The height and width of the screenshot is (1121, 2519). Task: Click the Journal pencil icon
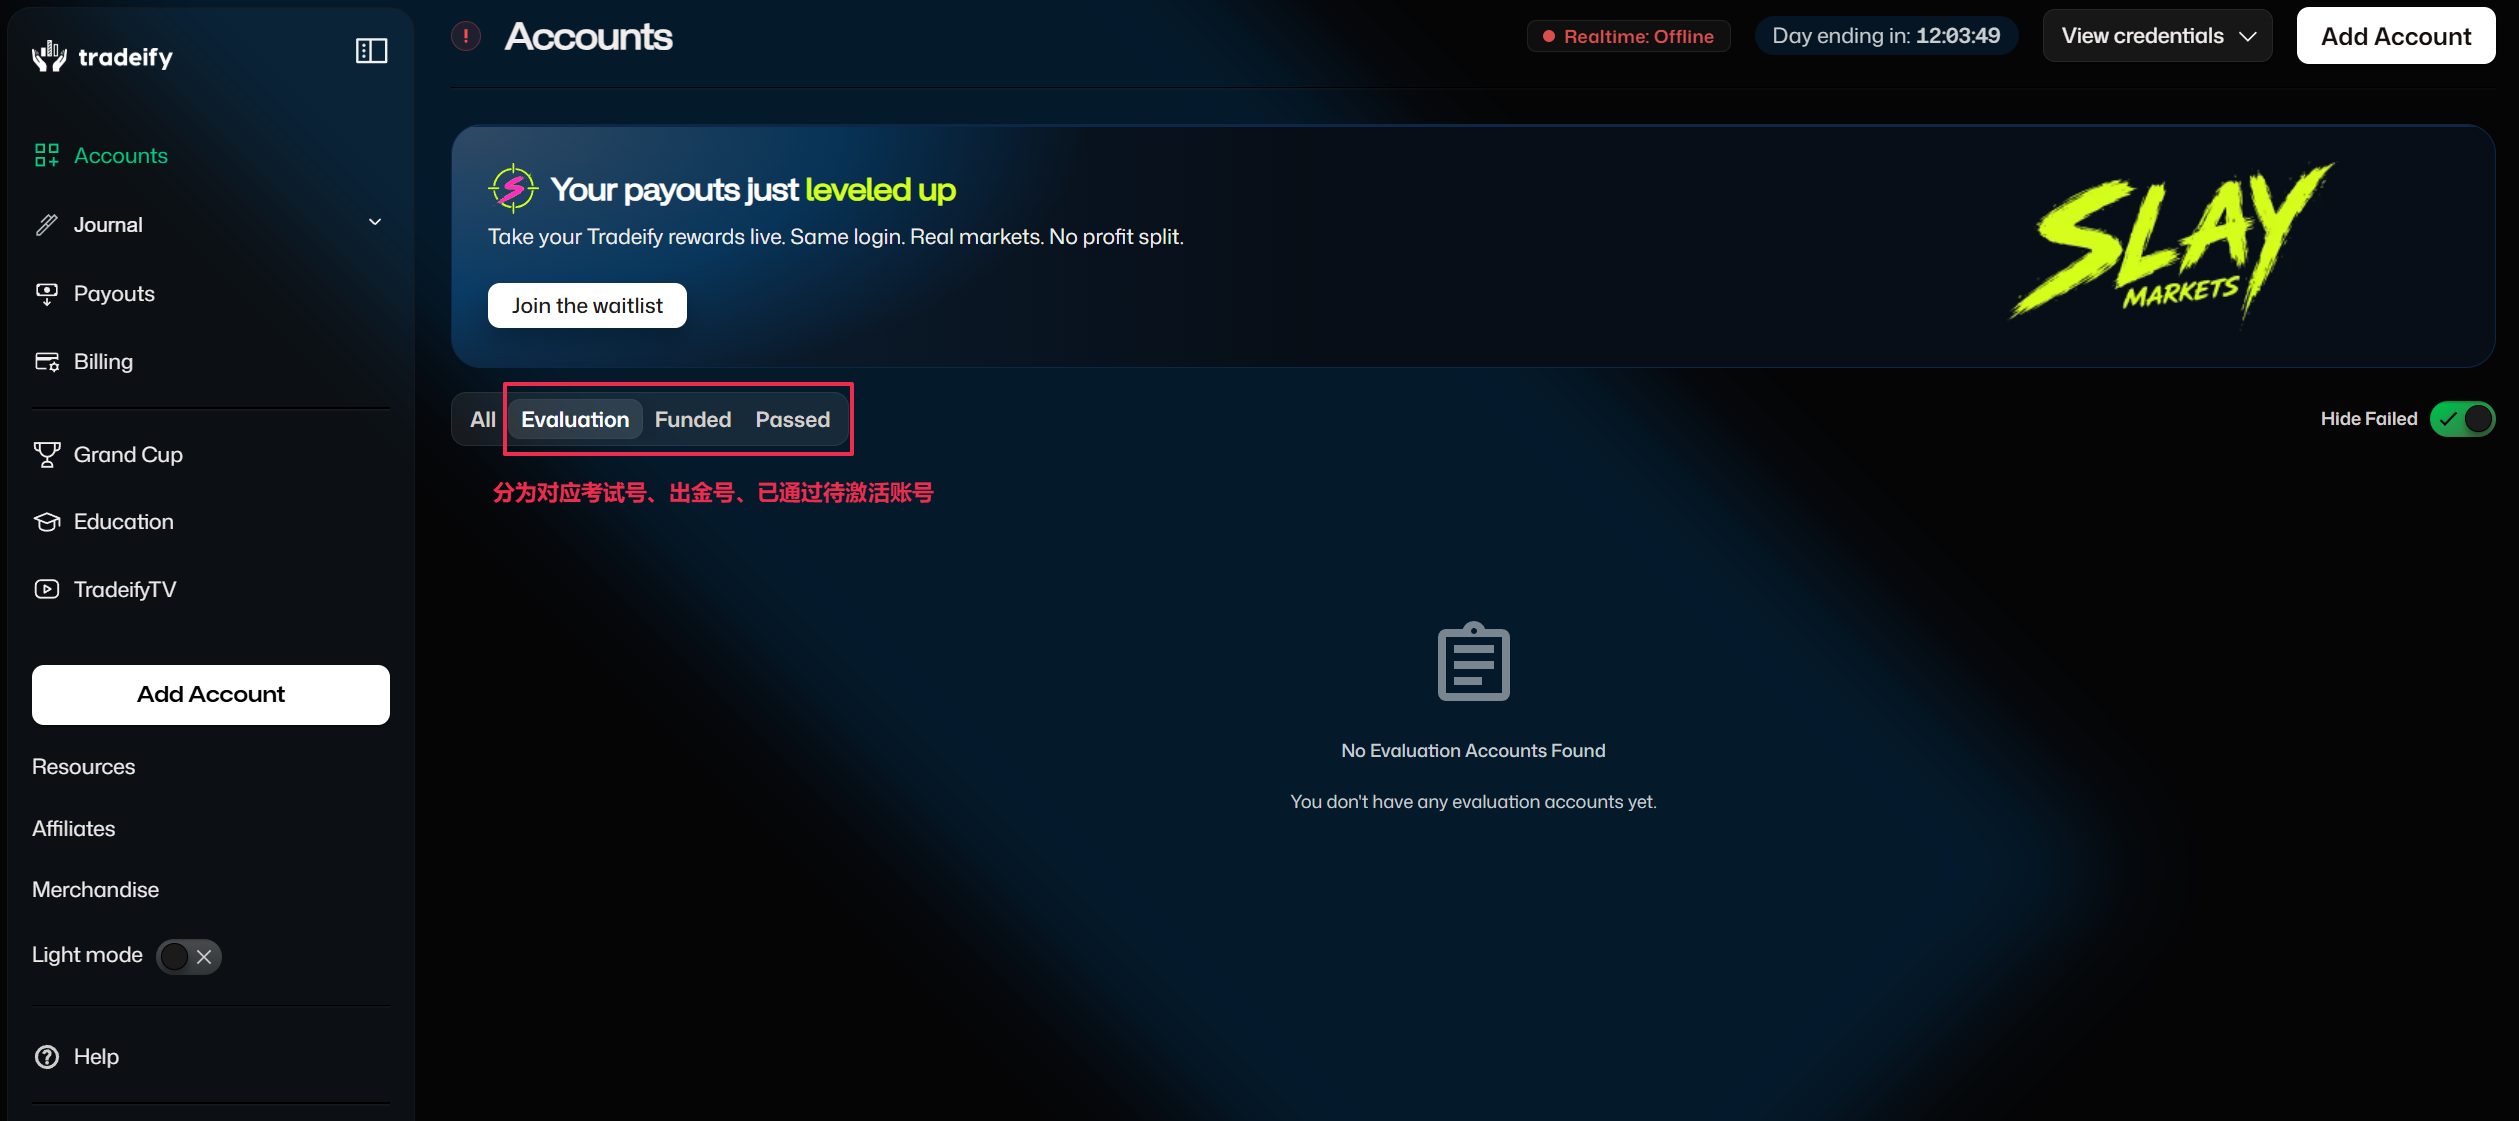point(47,224)
